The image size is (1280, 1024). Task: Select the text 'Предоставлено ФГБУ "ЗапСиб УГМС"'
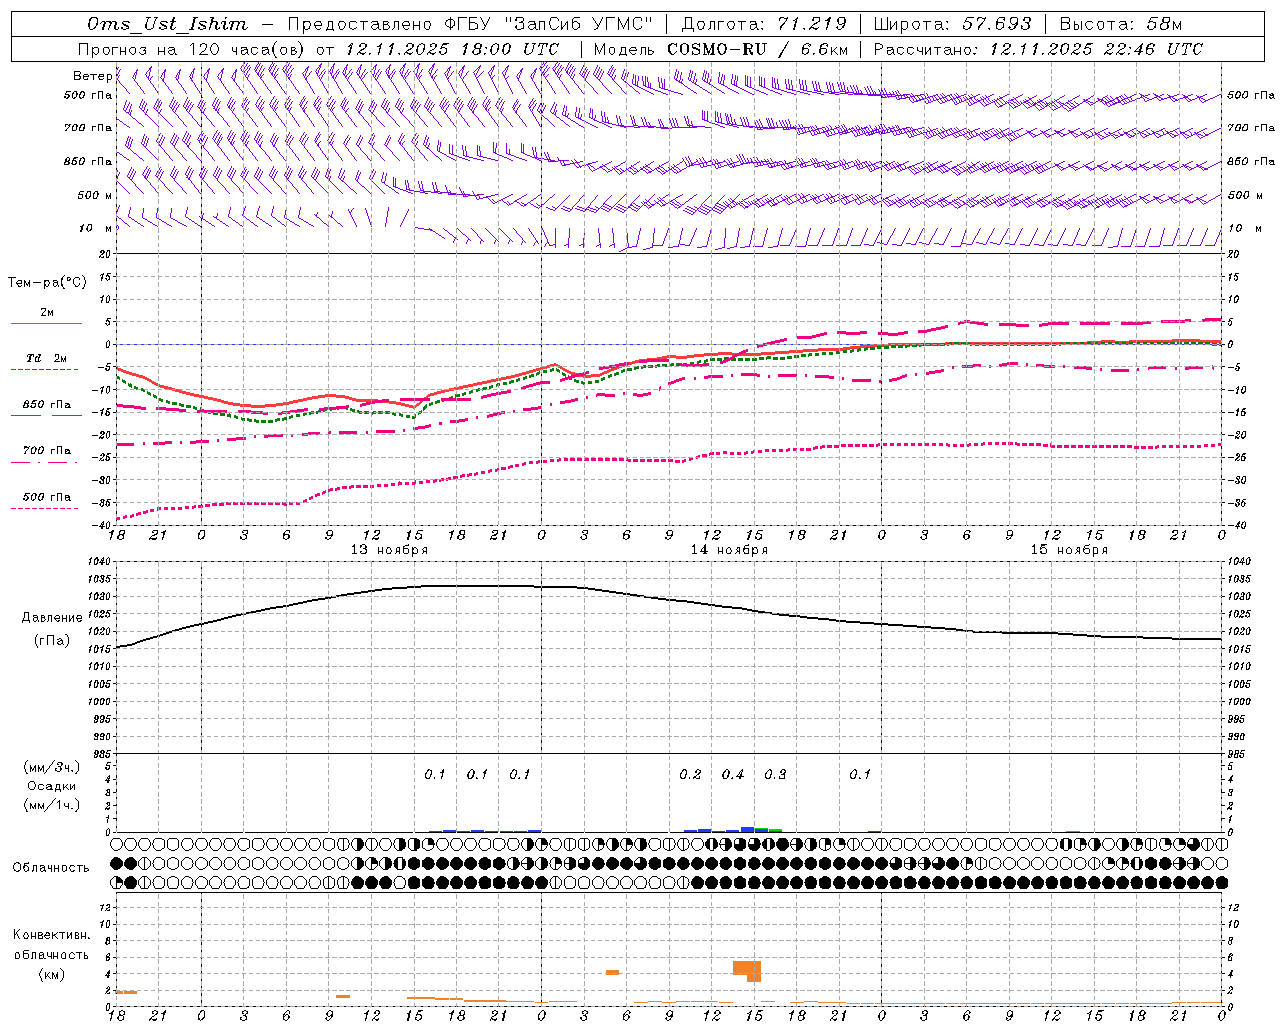coord(470,24)
